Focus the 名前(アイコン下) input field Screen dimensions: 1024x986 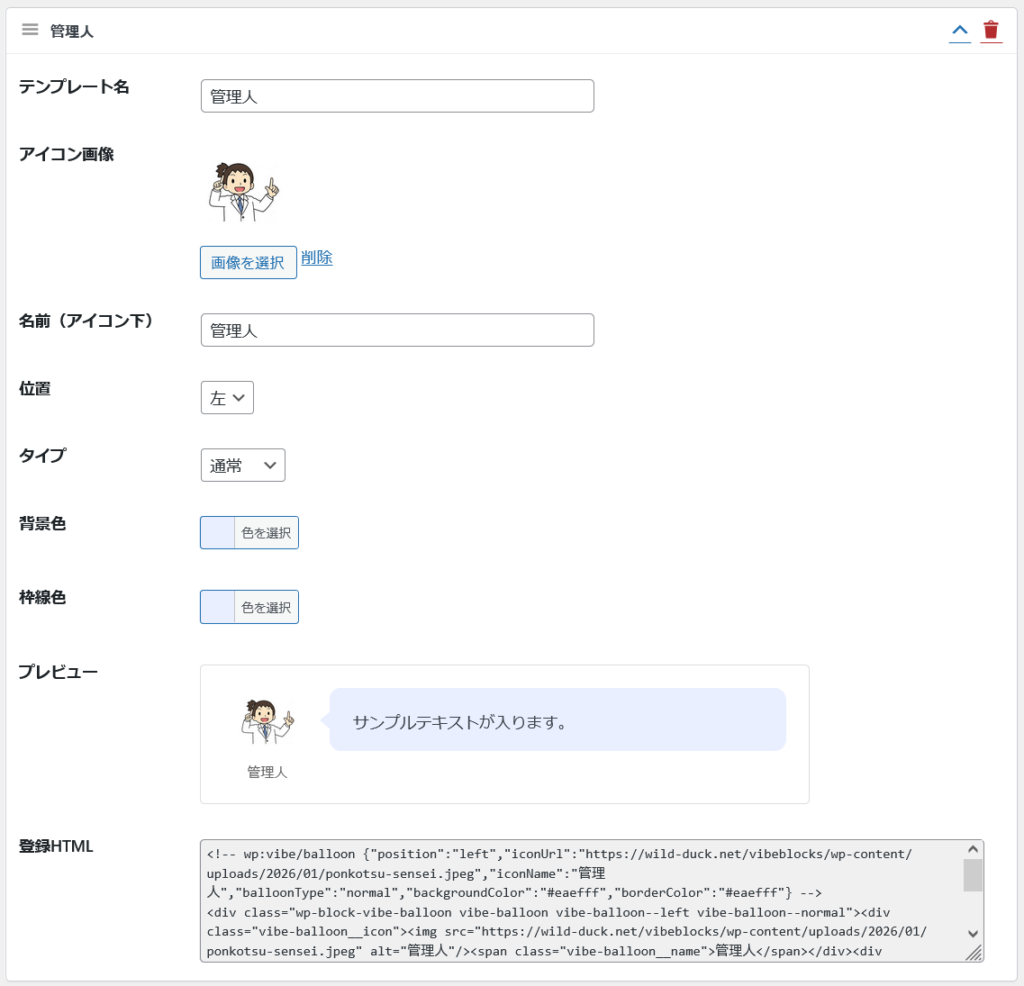coord(397,330)
